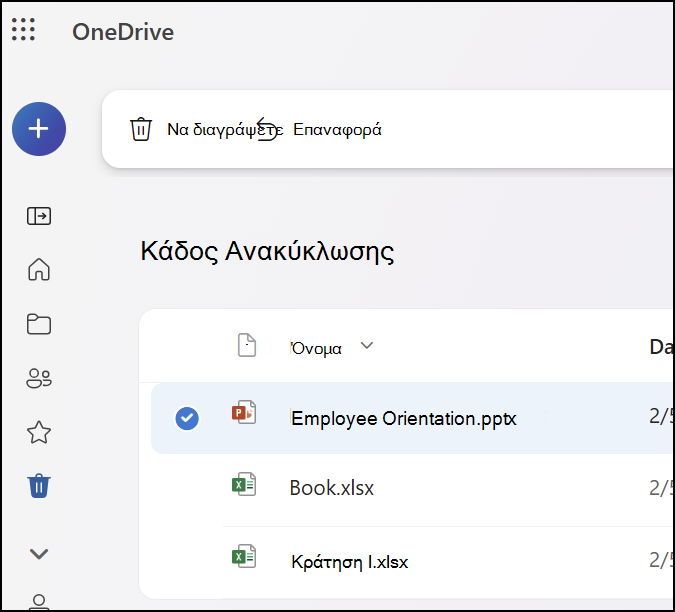675x612 pixels.
Task: Go to Home in the sidebar
Action: click(39, 269)
